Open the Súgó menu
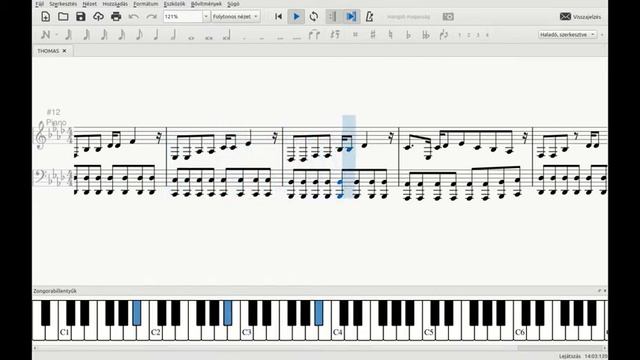The height and width of the screenshot is (360, 640). click(x=233, y=4)
